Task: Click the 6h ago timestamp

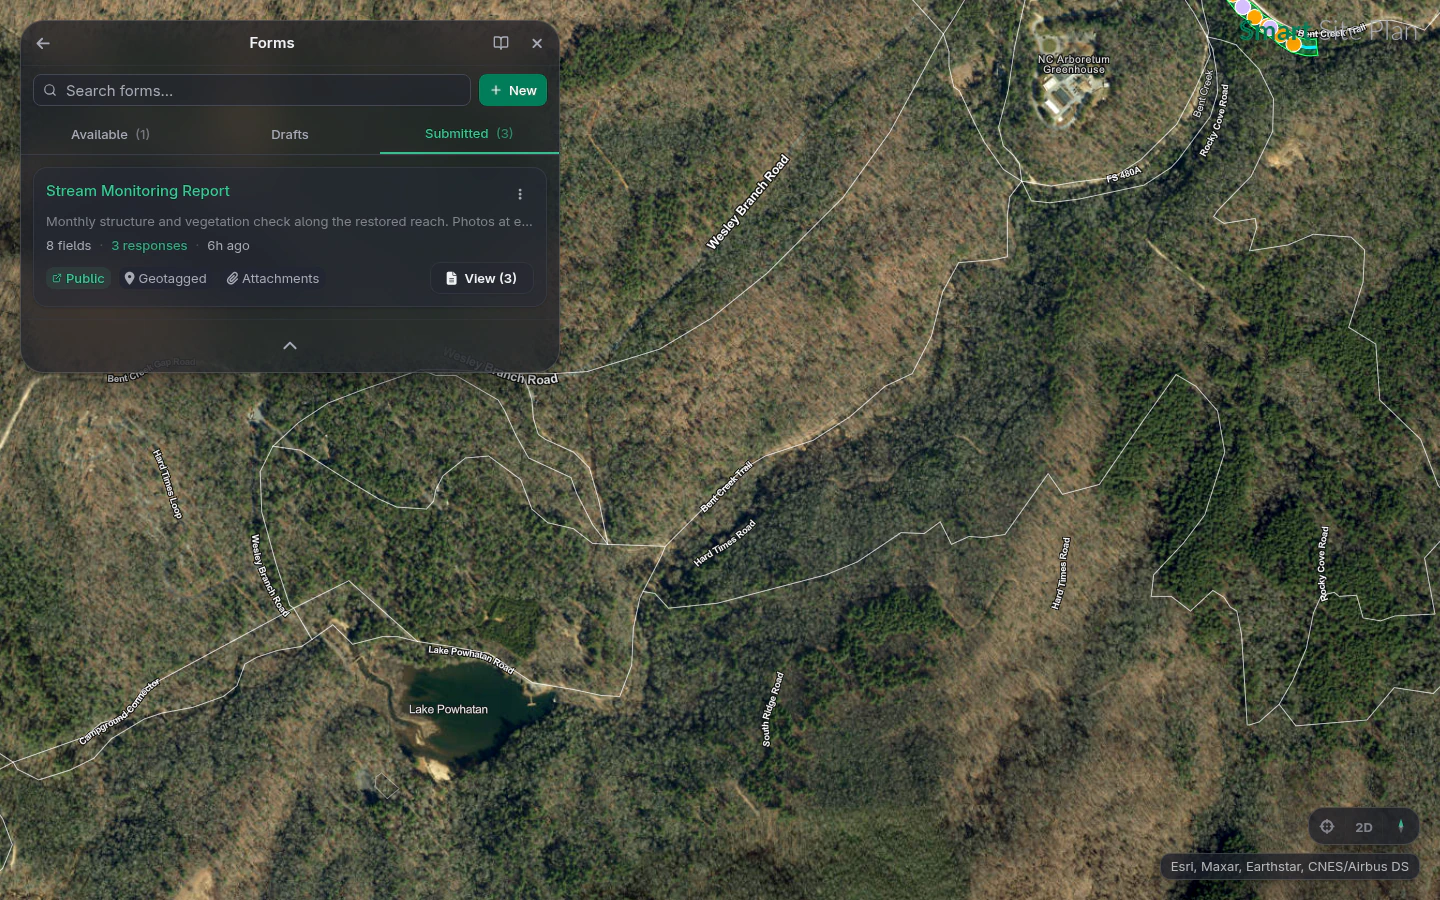Action: coord(228,246)
